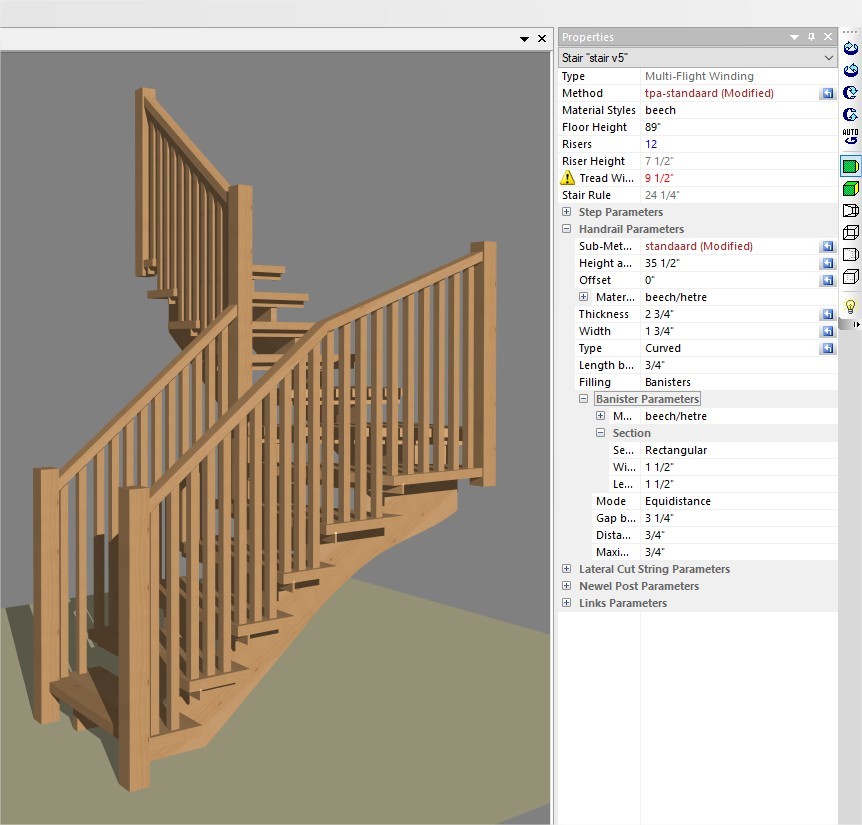
Task: Click the rotate view left icon
Action: click(850, 70)
